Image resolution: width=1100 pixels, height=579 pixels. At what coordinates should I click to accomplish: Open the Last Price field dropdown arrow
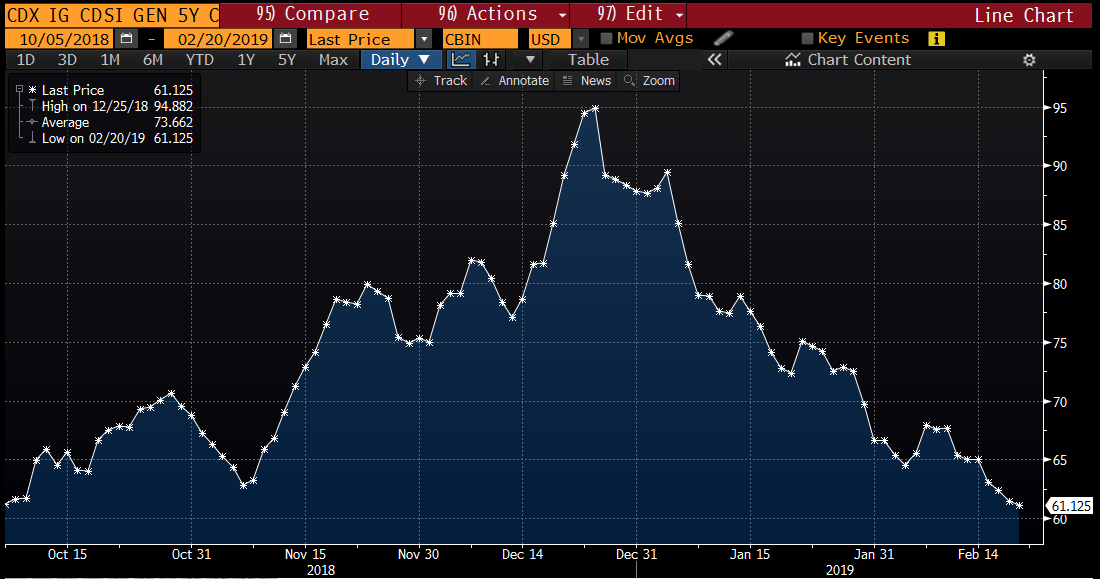[424, 39]
